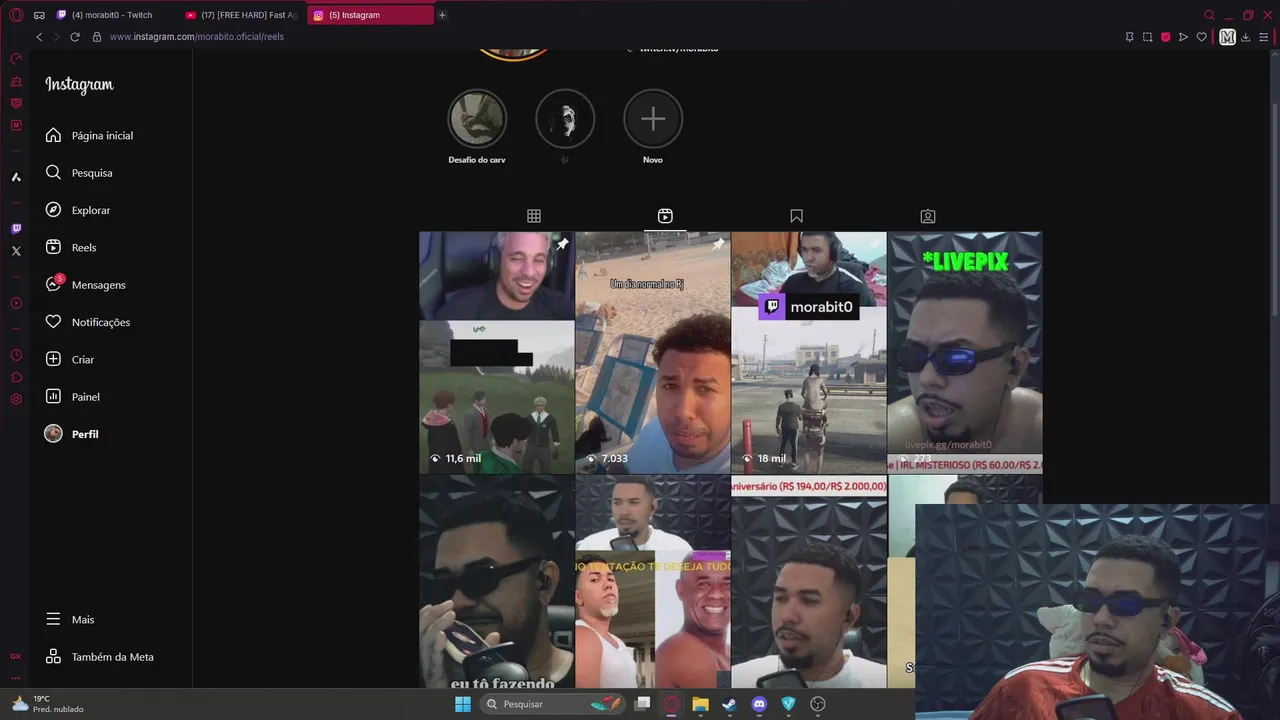Image resolution: width=1280 pixels, height=720 pixels.
Task: Go back to the previous page
Action: point(39,37)
